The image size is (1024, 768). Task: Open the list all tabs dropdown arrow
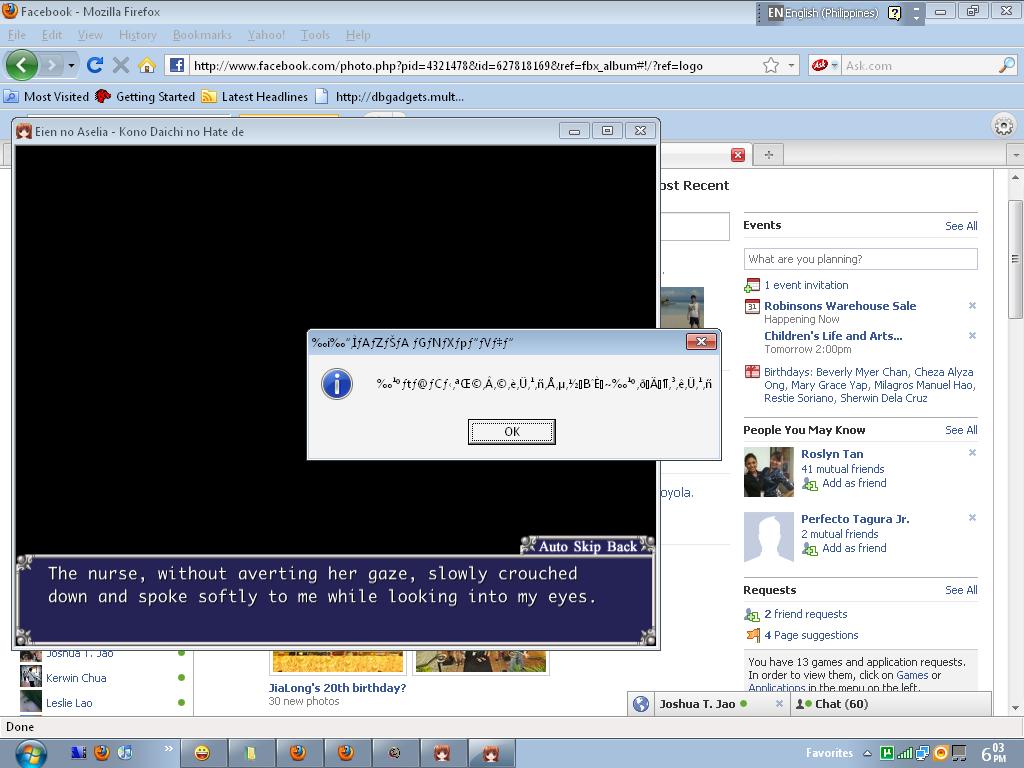click(1016, 155)
